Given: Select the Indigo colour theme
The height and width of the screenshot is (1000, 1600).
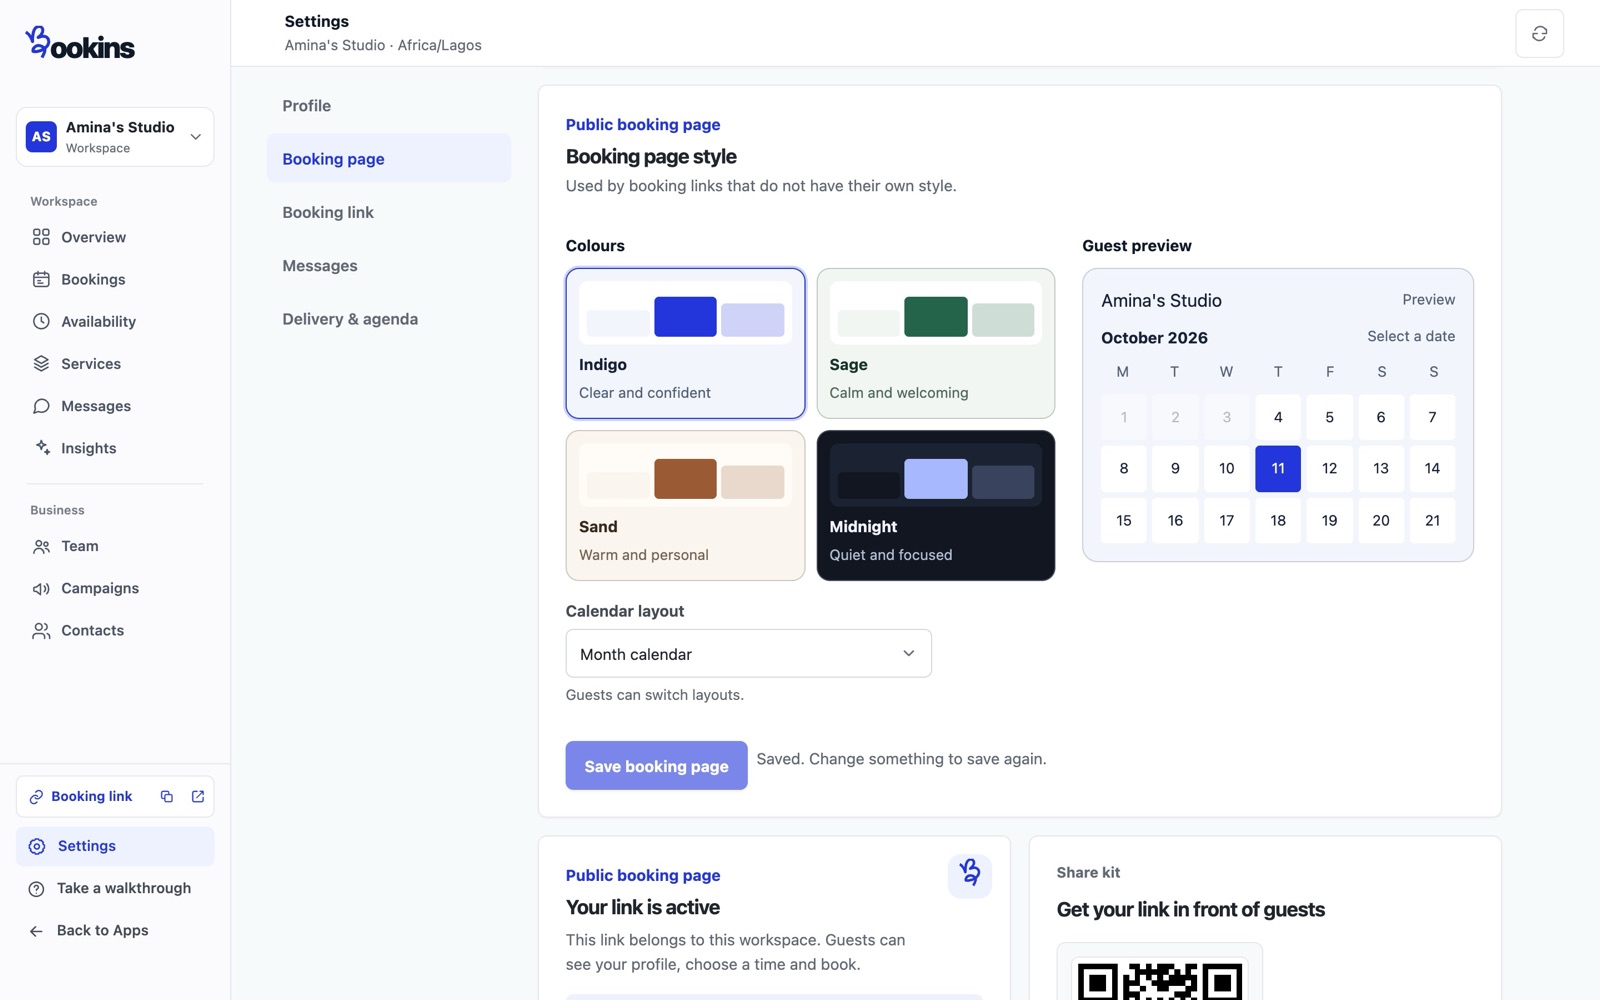Looking at the screenshot, I should (x=685, y=343).
